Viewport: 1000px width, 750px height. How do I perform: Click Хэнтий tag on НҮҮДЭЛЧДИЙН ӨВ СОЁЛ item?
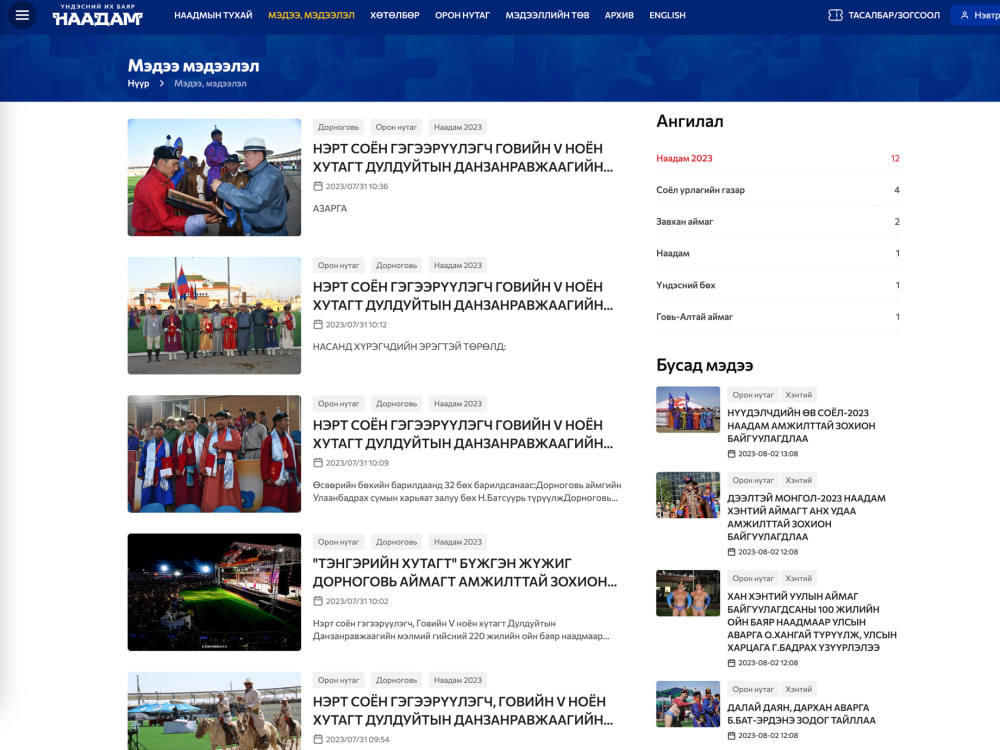pos(798,395)
